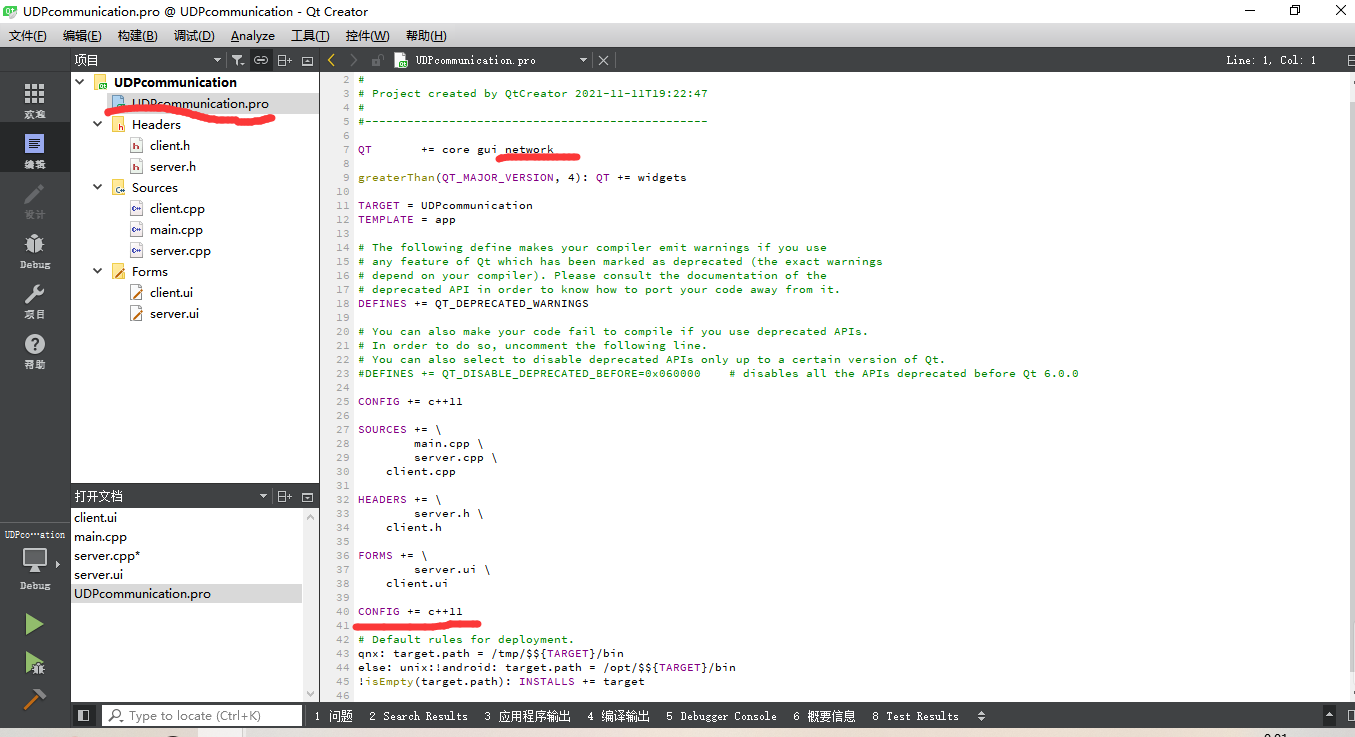Open Analyze menu
The height and width of the screenshot is (737, 1355).
pyautogui.click(x=253, y=36)
